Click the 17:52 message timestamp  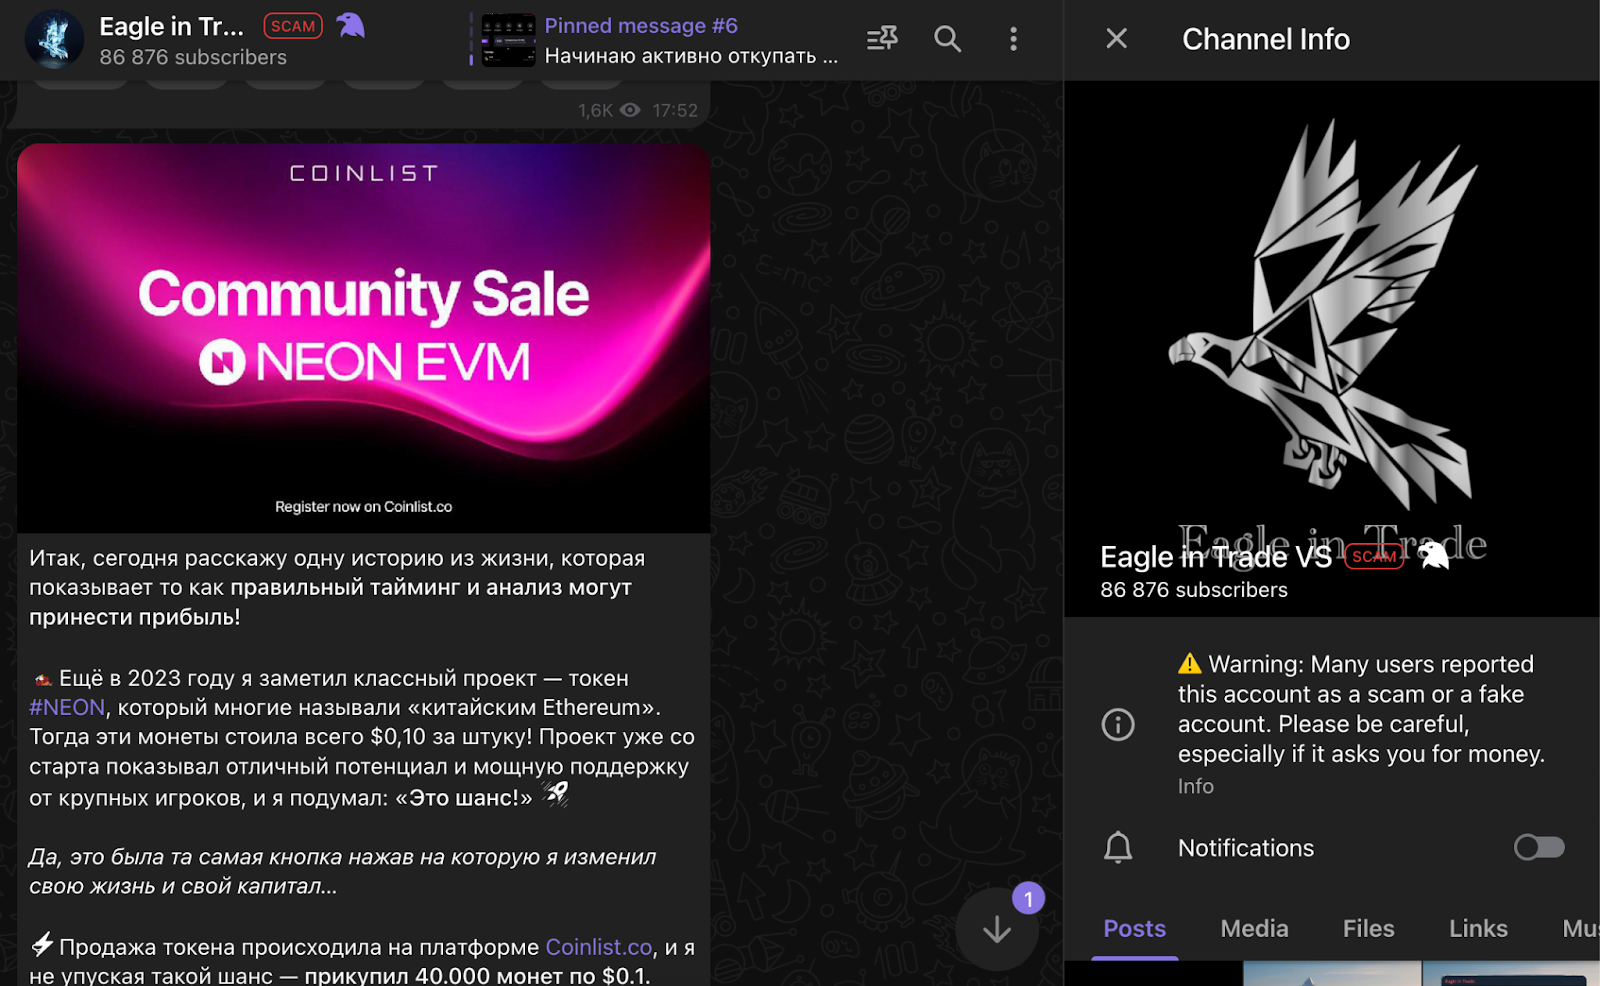[675, 110]
